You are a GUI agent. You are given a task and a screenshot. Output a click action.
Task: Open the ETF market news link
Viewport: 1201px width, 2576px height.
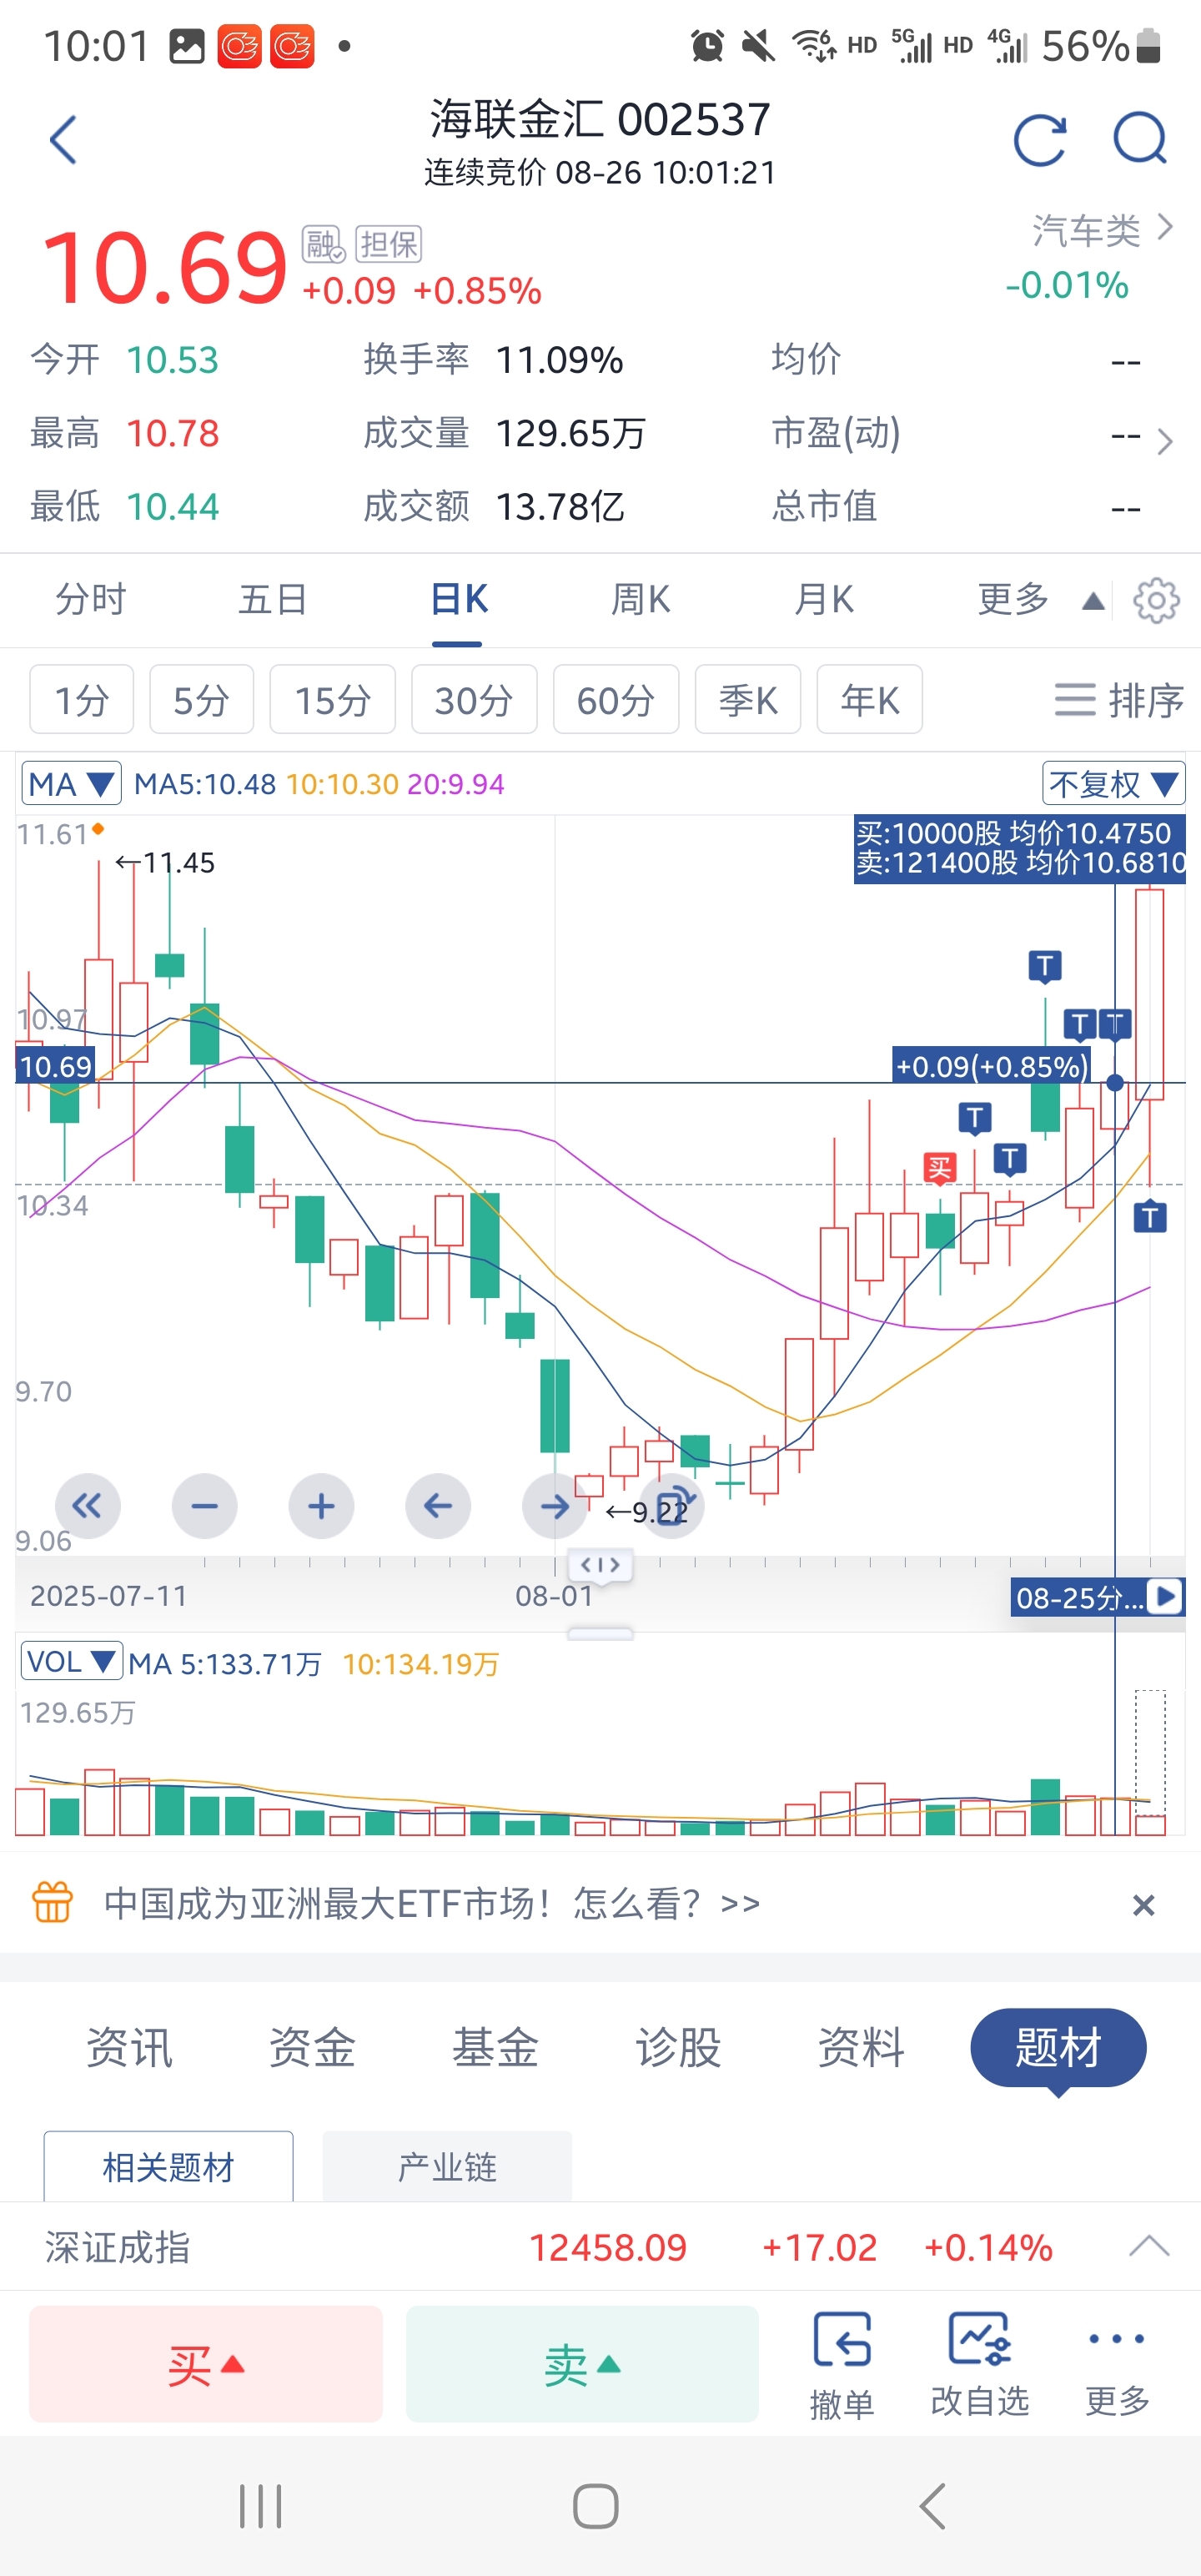[x=432, y=1903]
